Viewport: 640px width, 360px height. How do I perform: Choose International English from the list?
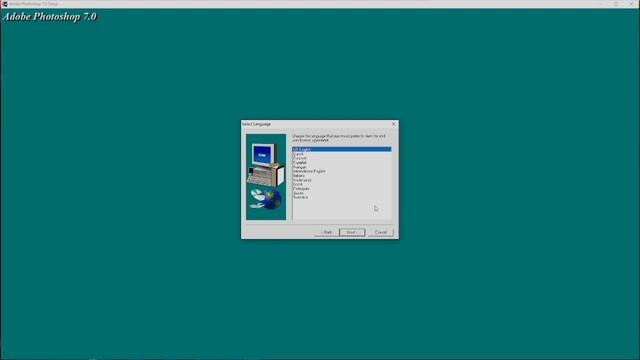pos(309,171)
